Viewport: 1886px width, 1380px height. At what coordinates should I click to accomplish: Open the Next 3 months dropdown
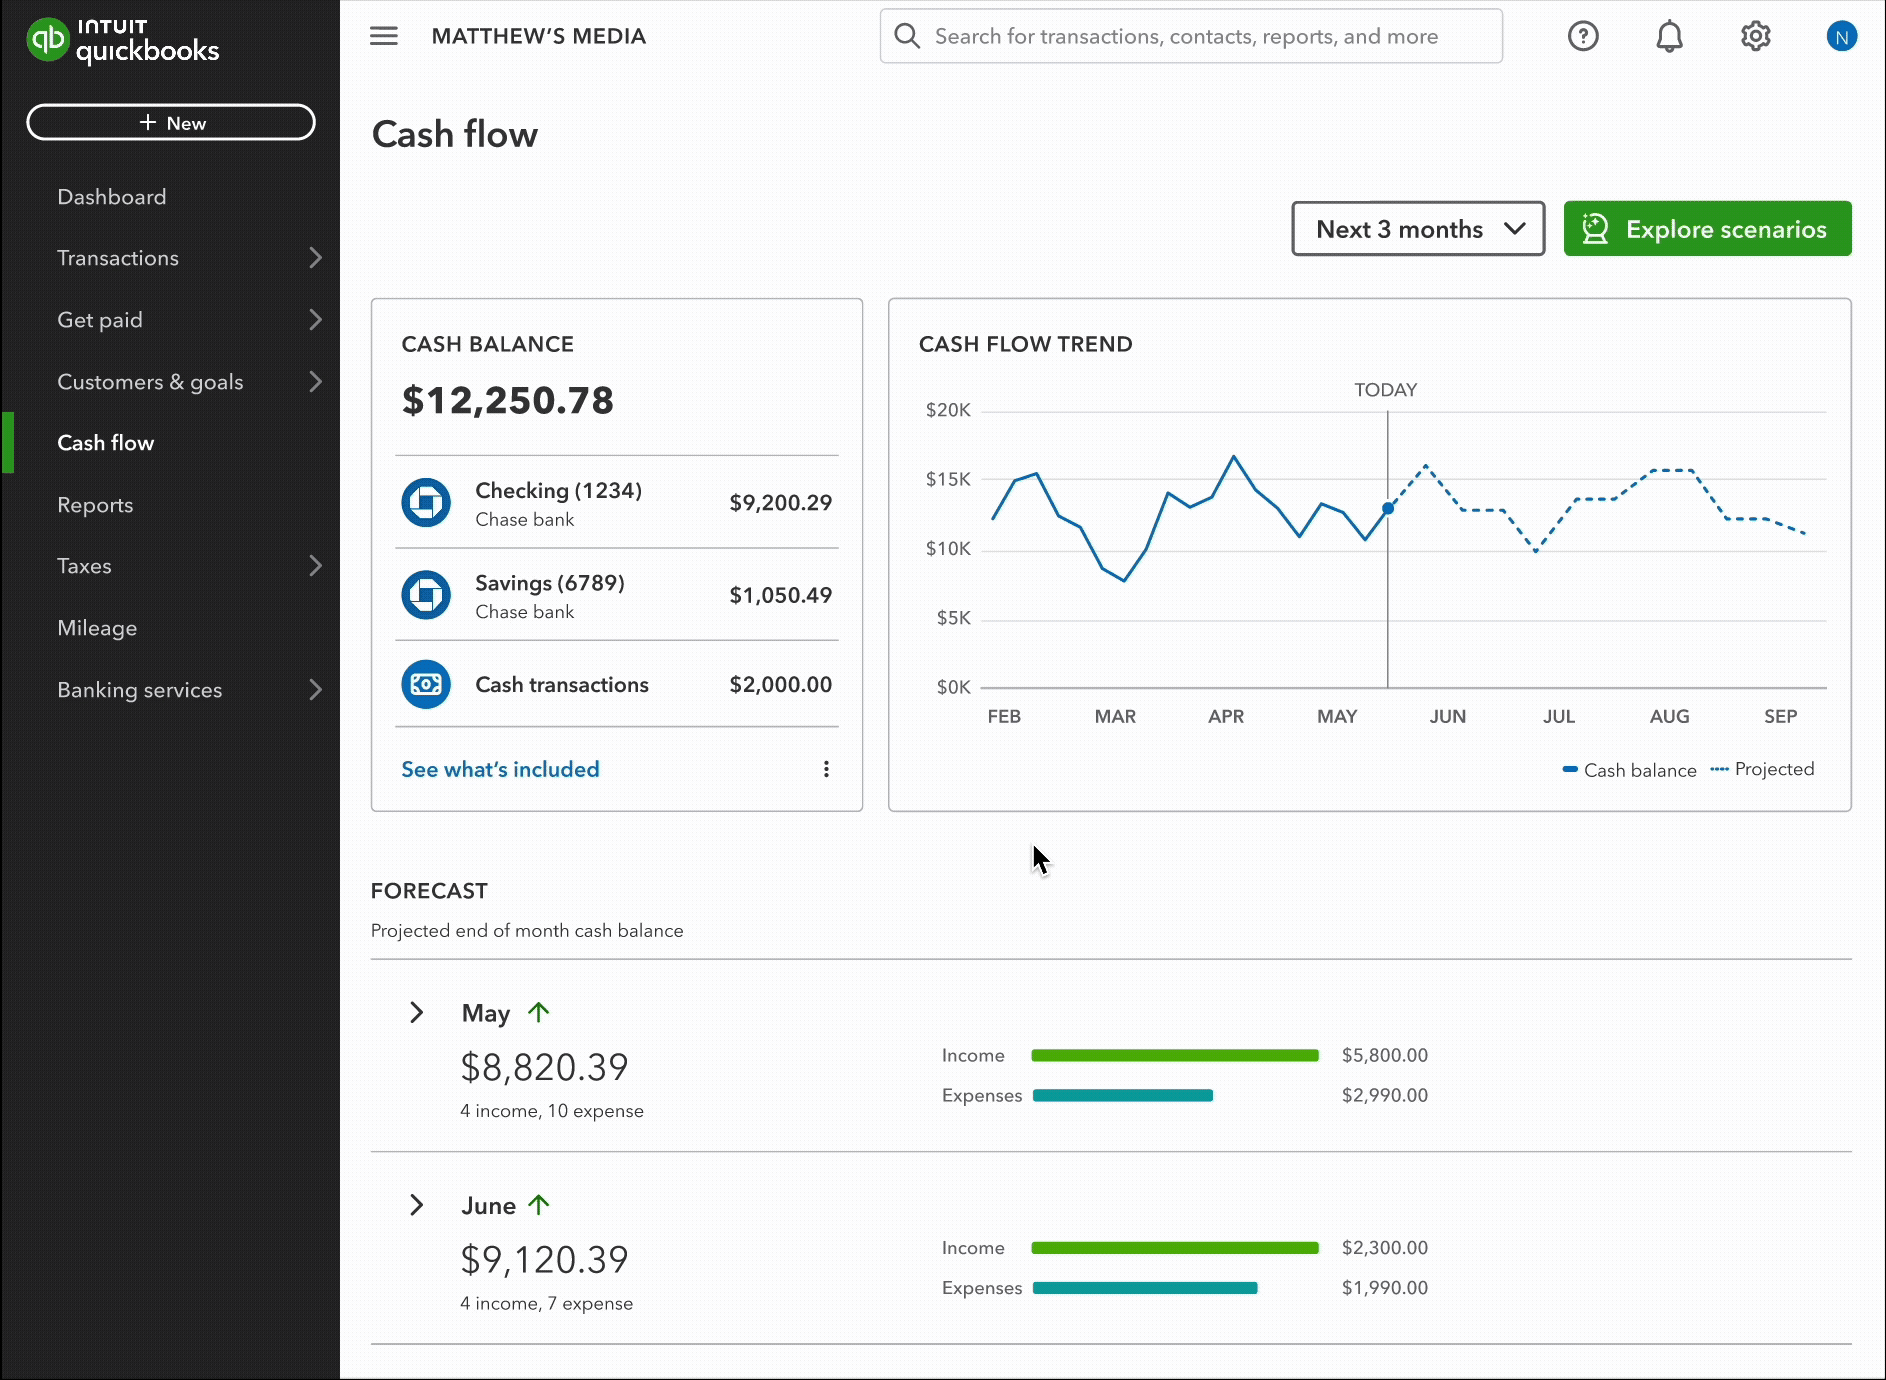(1418, 229)
